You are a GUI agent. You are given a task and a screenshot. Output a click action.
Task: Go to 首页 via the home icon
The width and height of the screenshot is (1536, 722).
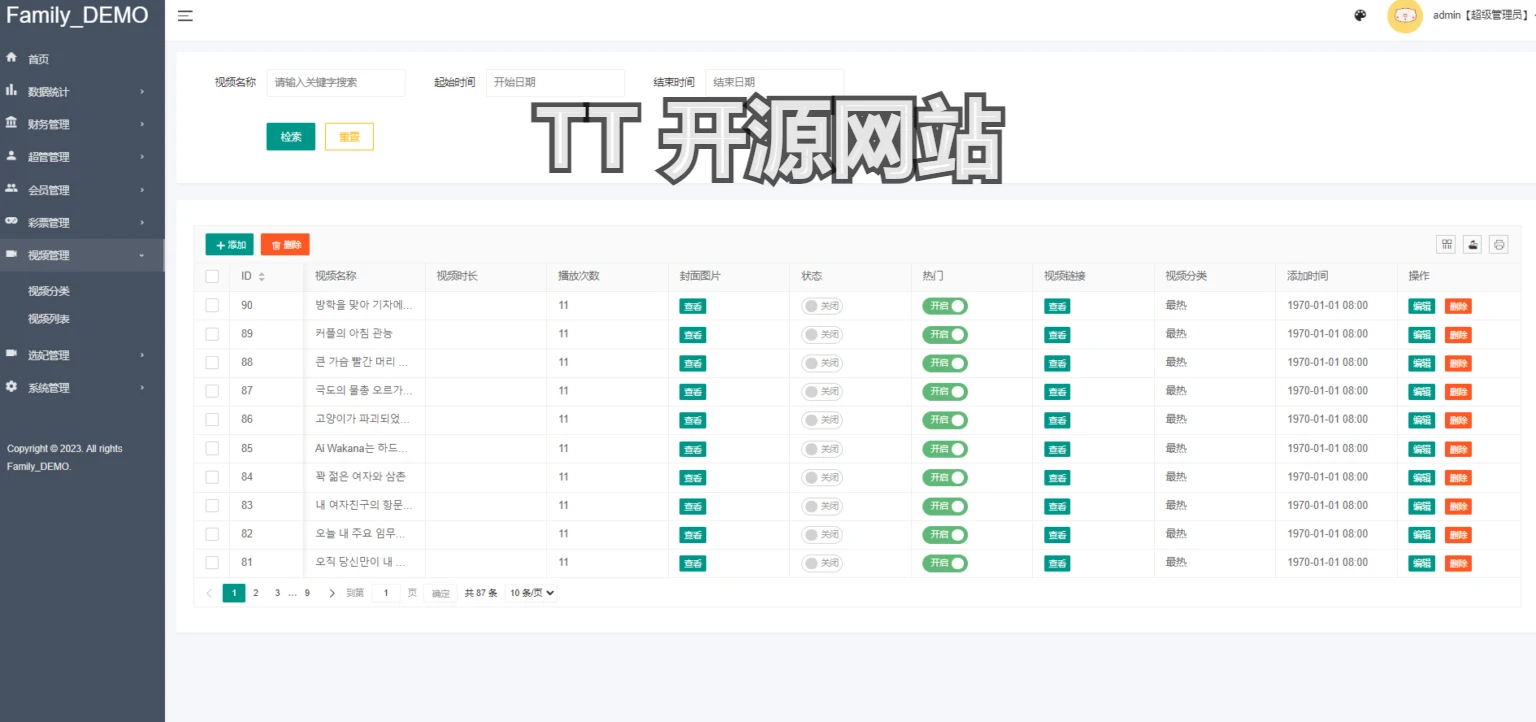click(12, 58)
